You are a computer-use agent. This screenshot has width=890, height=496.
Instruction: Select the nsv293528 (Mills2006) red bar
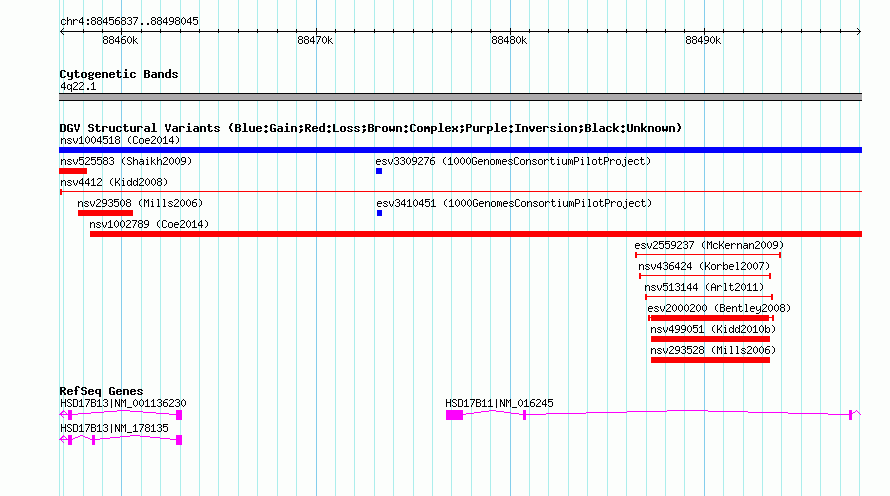[x=710, y=360]
